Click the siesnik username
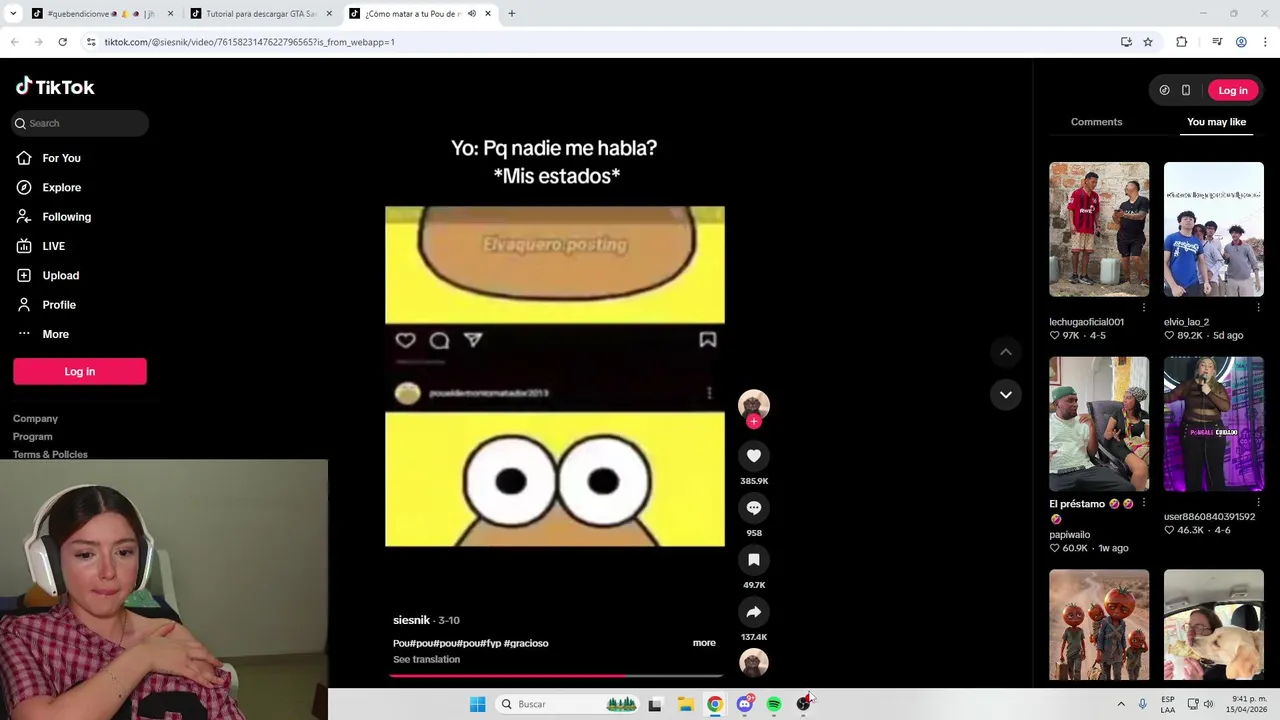This screenshot has height=720, width=1280. tap(411, 620)
